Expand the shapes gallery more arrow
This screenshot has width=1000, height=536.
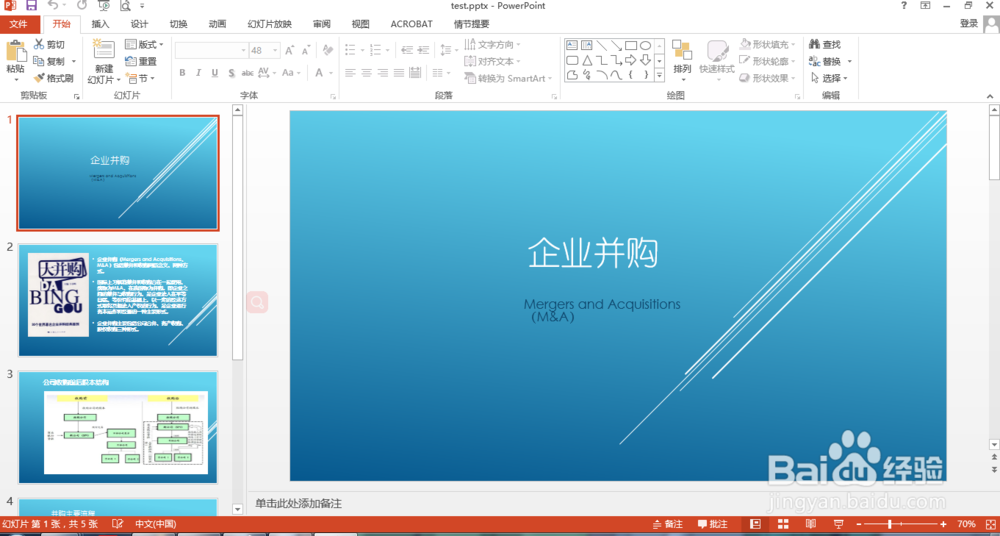click(x=659, y=75)
